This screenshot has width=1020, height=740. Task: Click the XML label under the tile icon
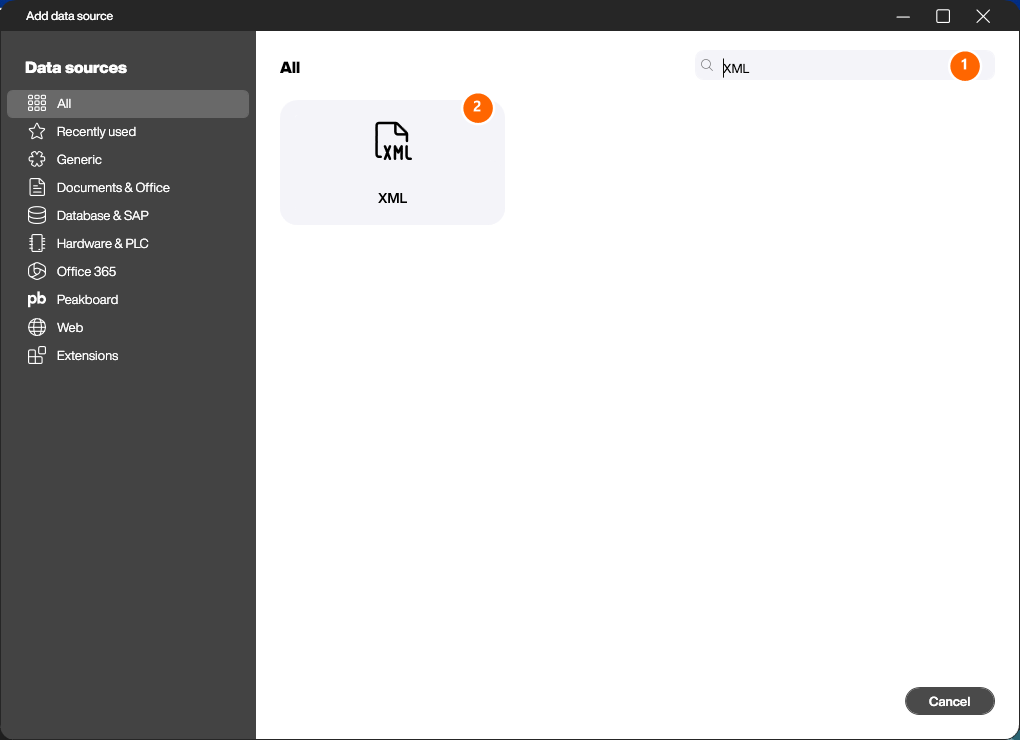coord(393,198)
